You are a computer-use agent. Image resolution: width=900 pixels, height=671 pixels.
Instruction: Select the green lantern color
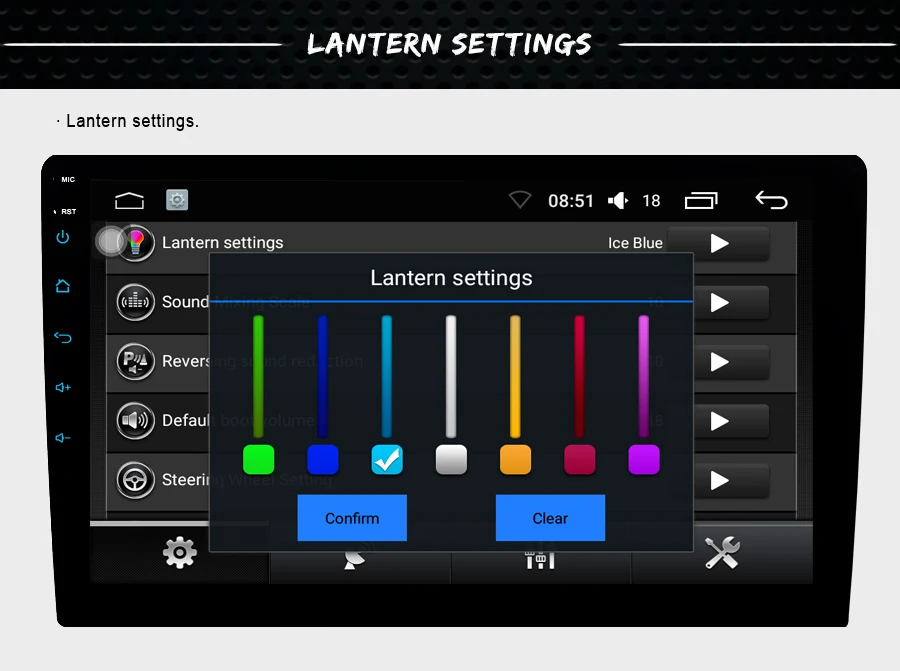click(258, 459)
